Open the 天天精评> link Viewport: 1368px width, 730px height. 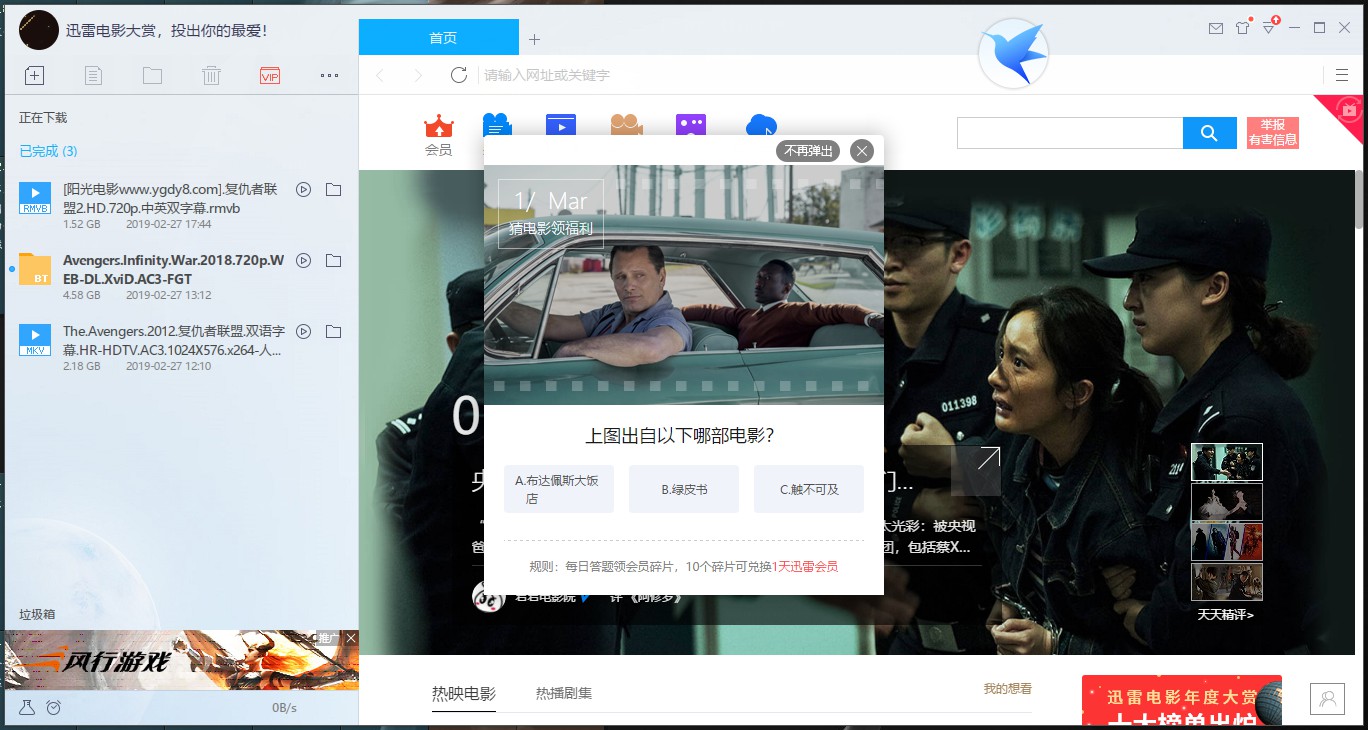[x=1226, y=615]
